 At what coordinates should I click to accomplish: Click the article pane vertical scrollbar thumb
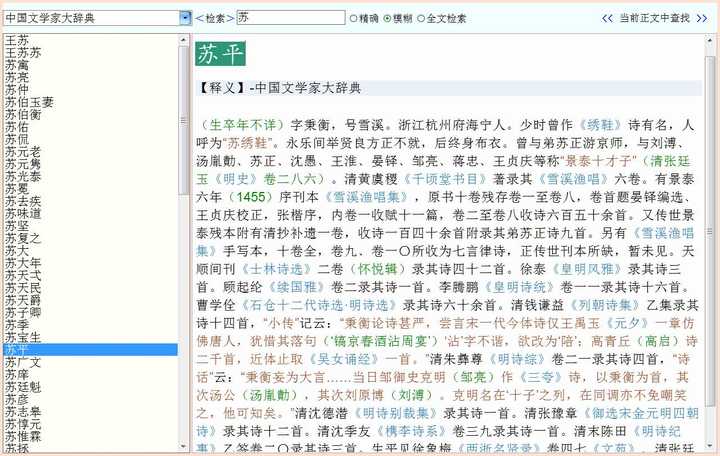(711, 233)
